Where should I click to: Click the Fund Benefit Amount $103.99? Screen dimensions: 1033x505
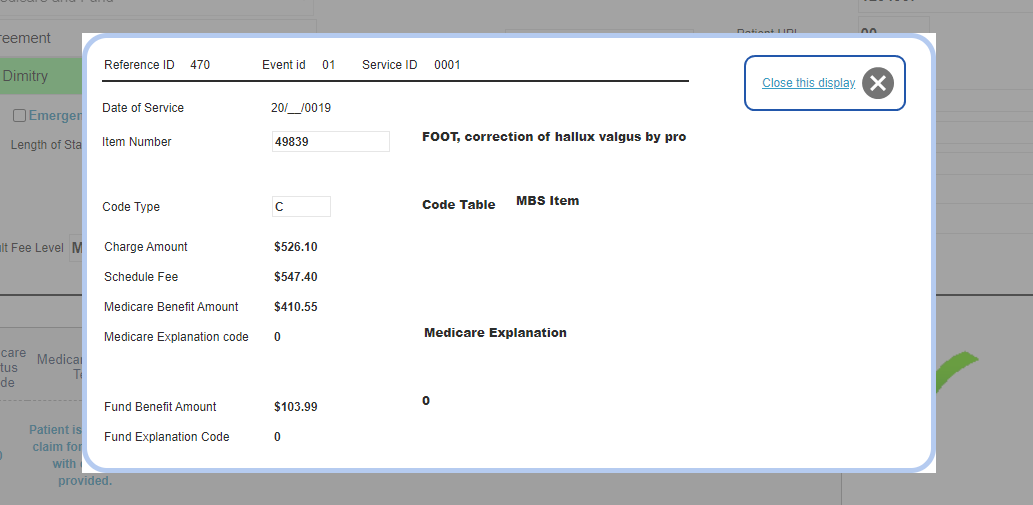tap(296, 407)
